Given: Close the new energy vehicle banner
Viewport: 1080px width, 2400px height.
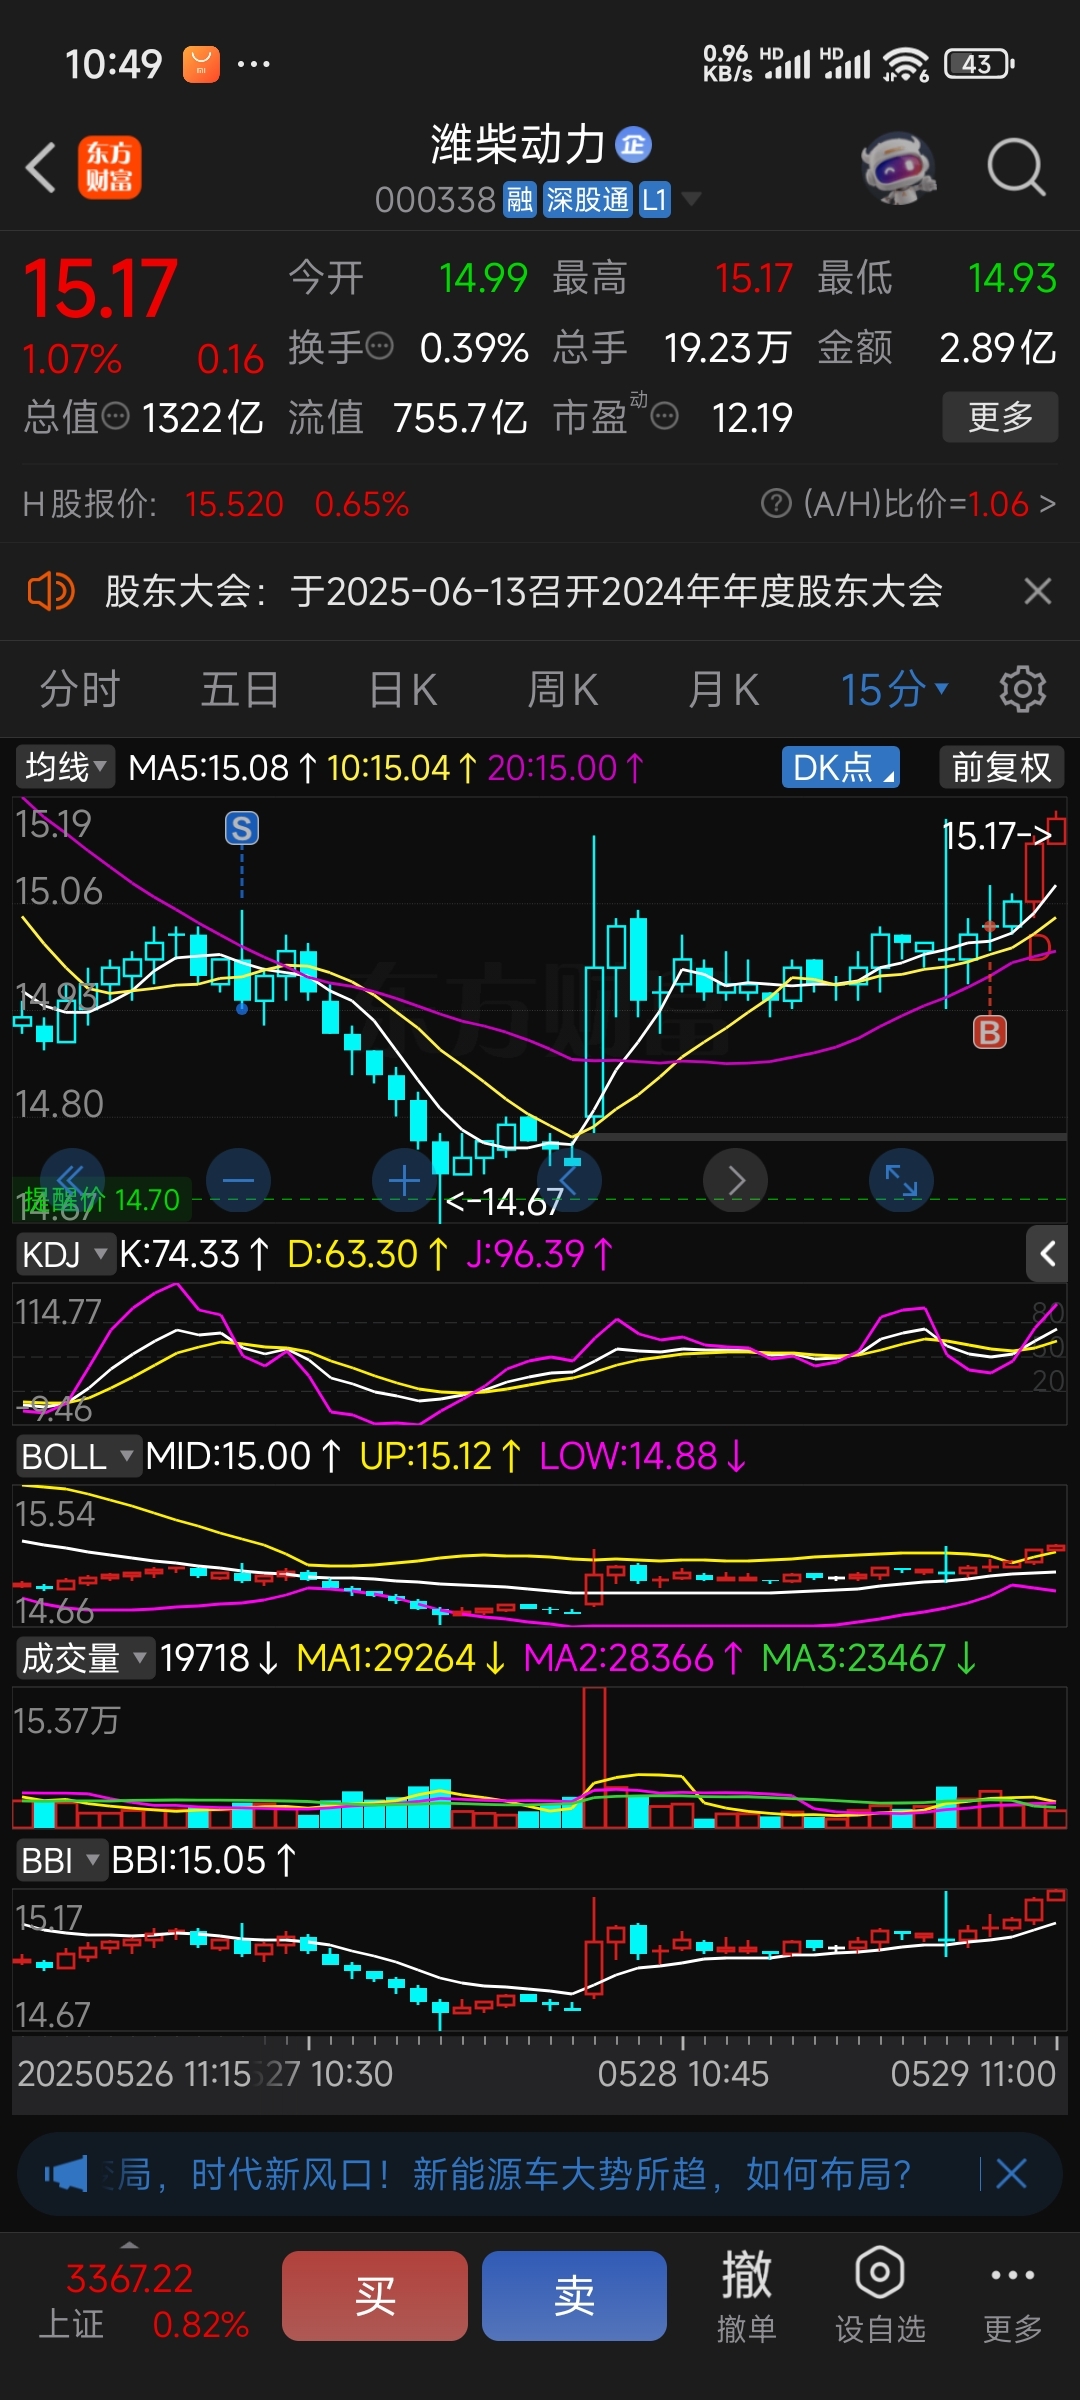Looking at the screenshot, I should point(1011,2173).
